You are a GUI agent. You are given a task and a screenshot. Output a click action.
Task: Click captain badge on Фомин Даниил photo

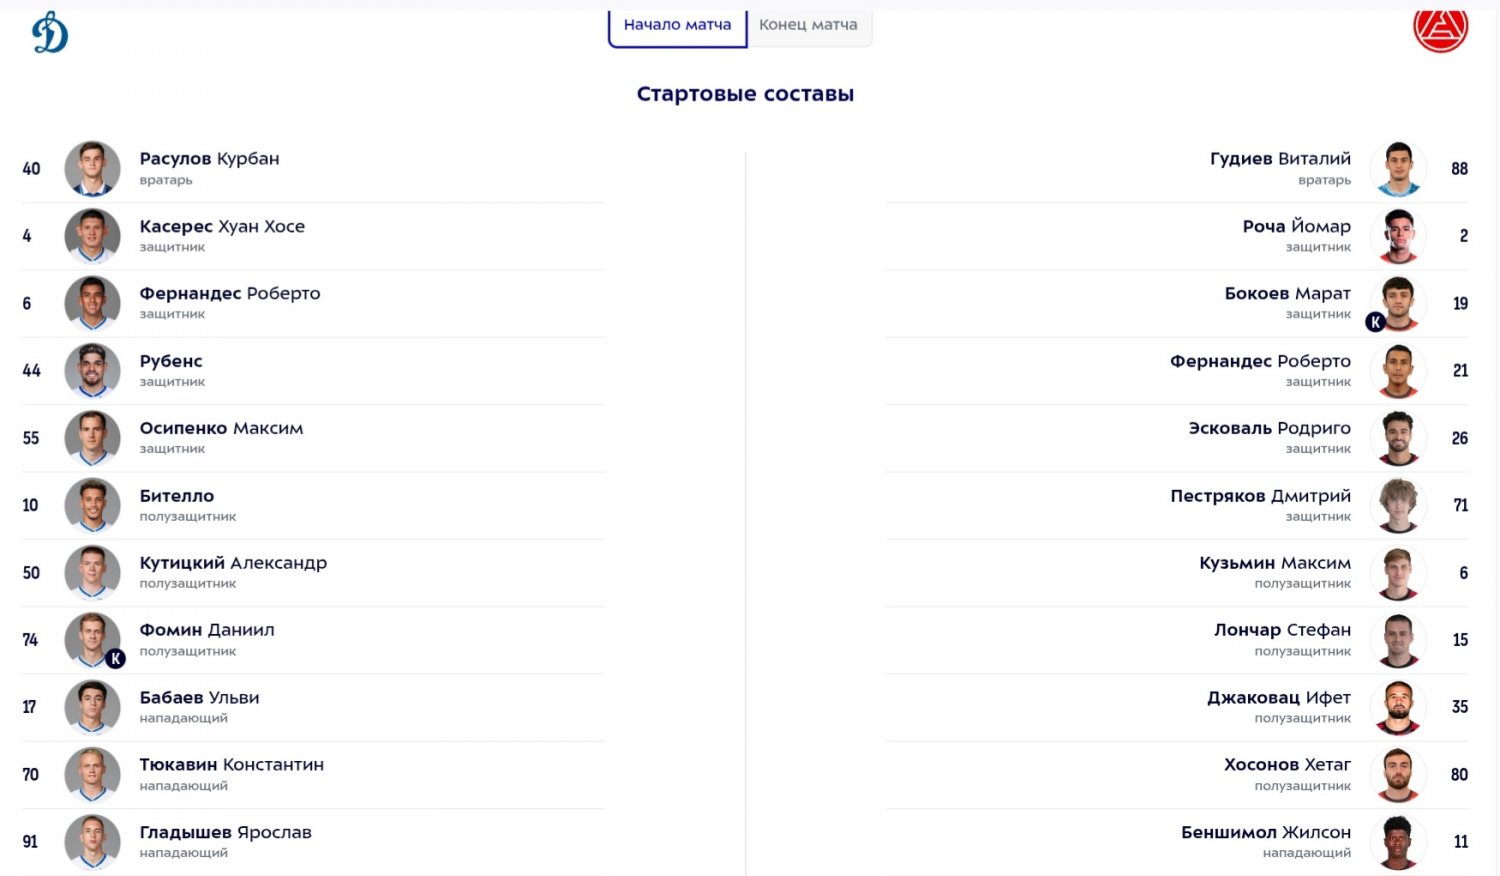click(x=116, y=658)
